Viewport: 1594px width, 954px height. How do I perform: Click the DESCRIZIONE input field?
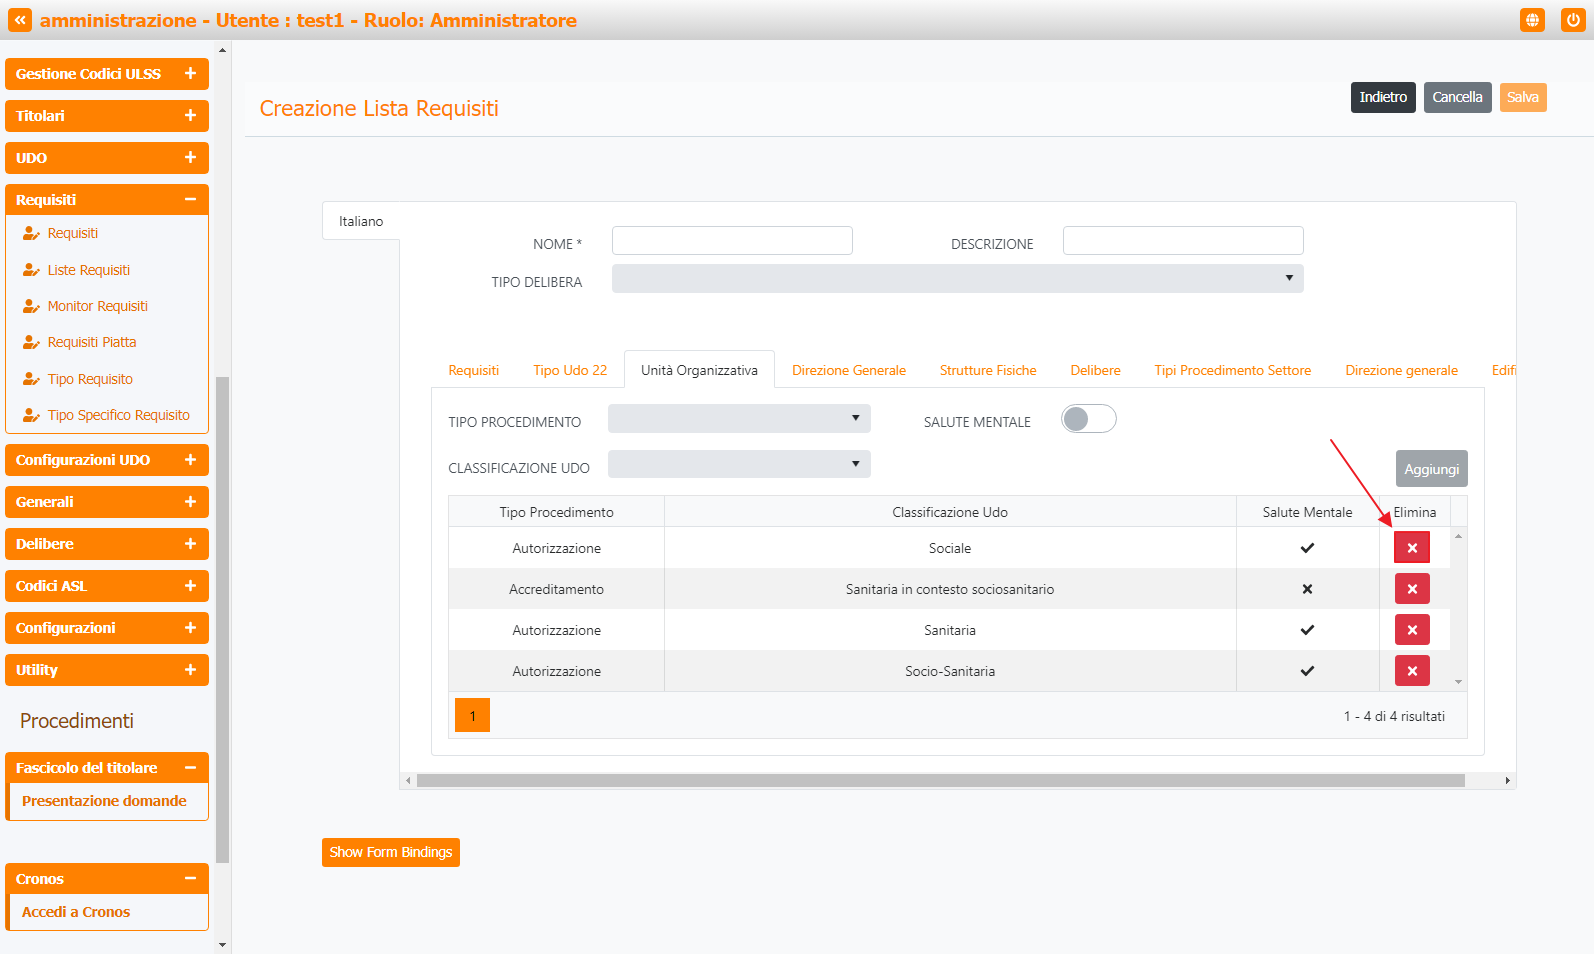(1183, 240)
